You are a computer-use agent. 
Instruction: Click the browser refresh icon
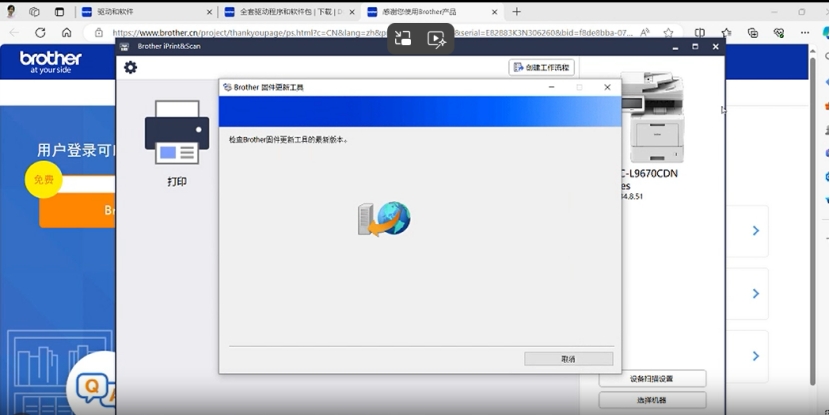(40, 32)
